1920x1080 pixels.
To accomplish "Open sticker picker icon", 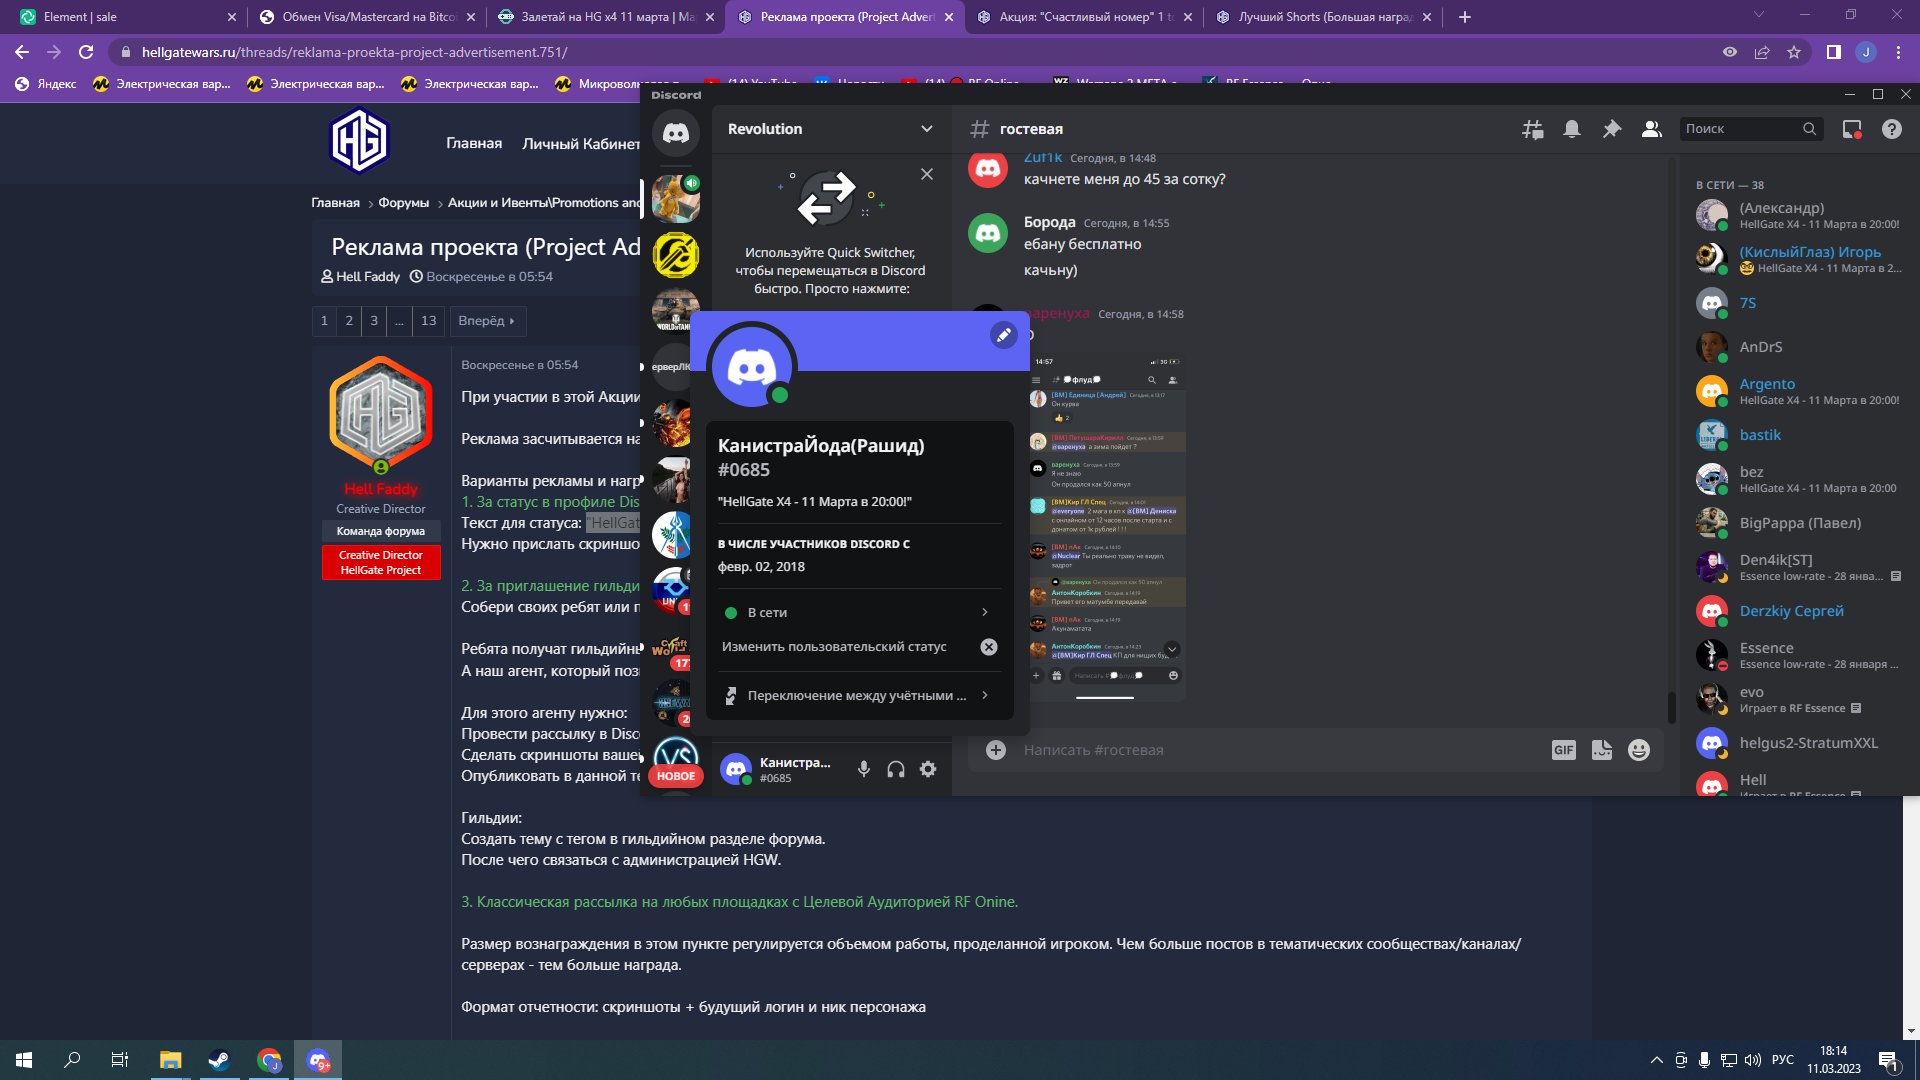I will pos(1602,750).
